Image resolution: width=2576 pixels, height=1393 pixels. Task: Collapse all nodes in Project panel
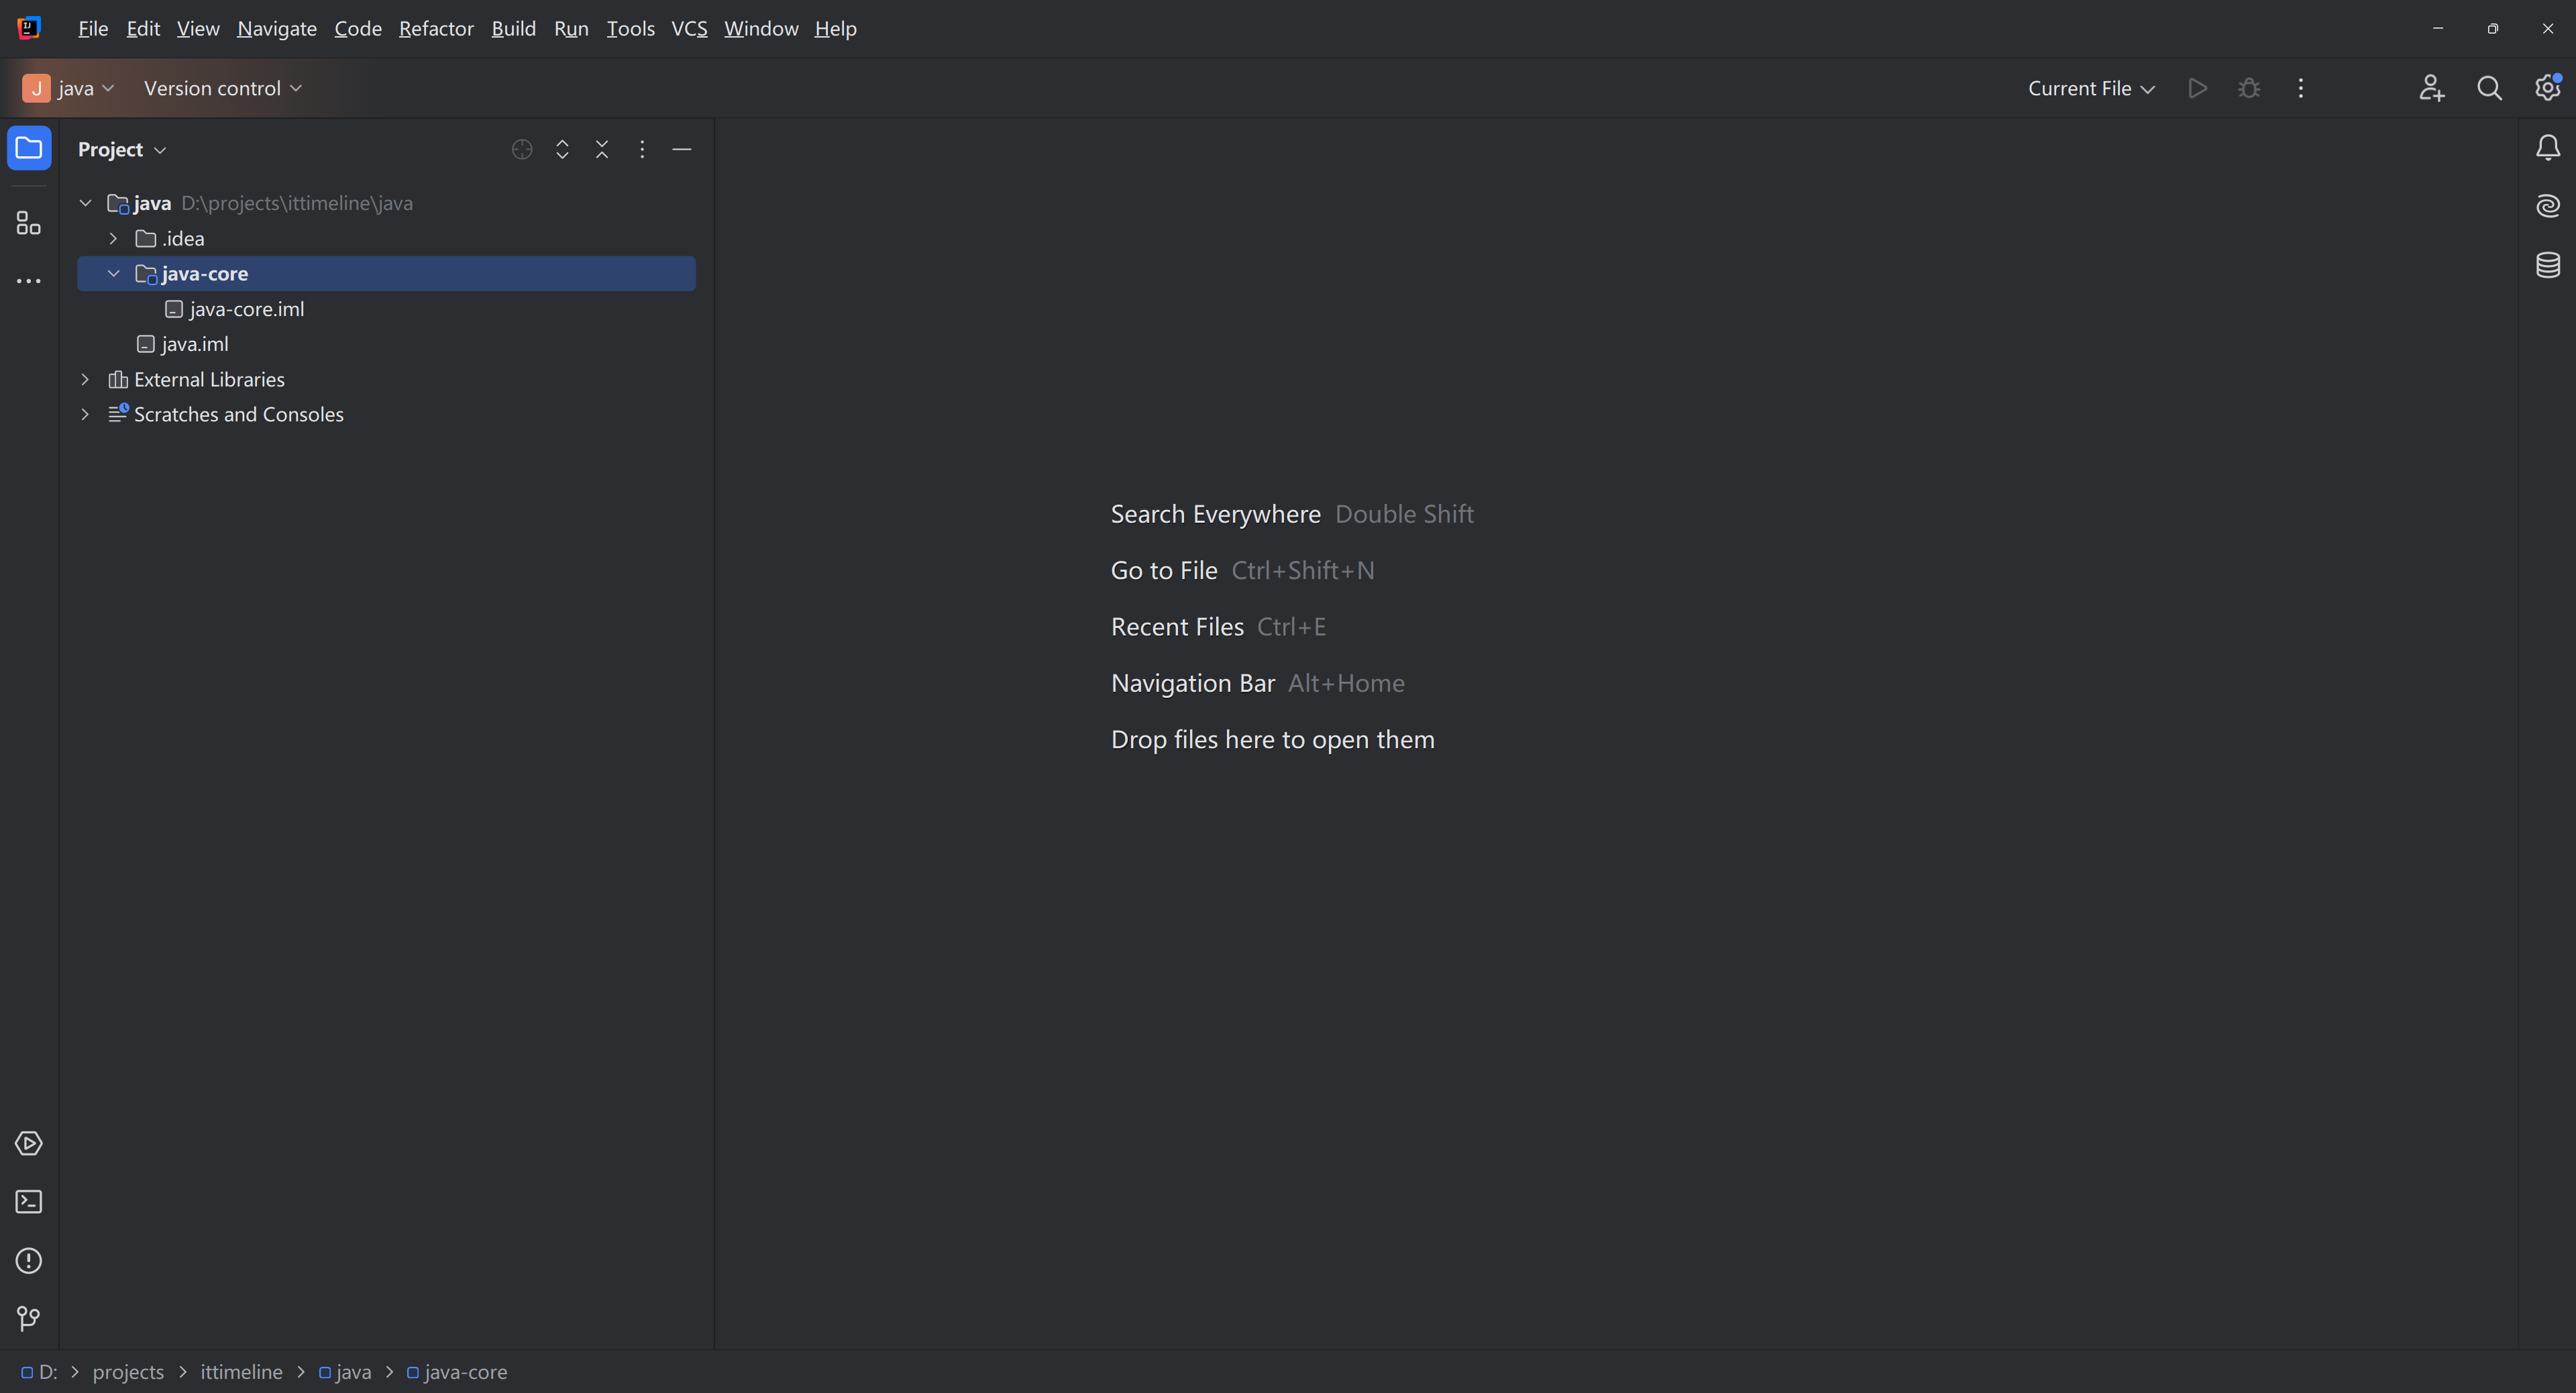click(602, 149)
